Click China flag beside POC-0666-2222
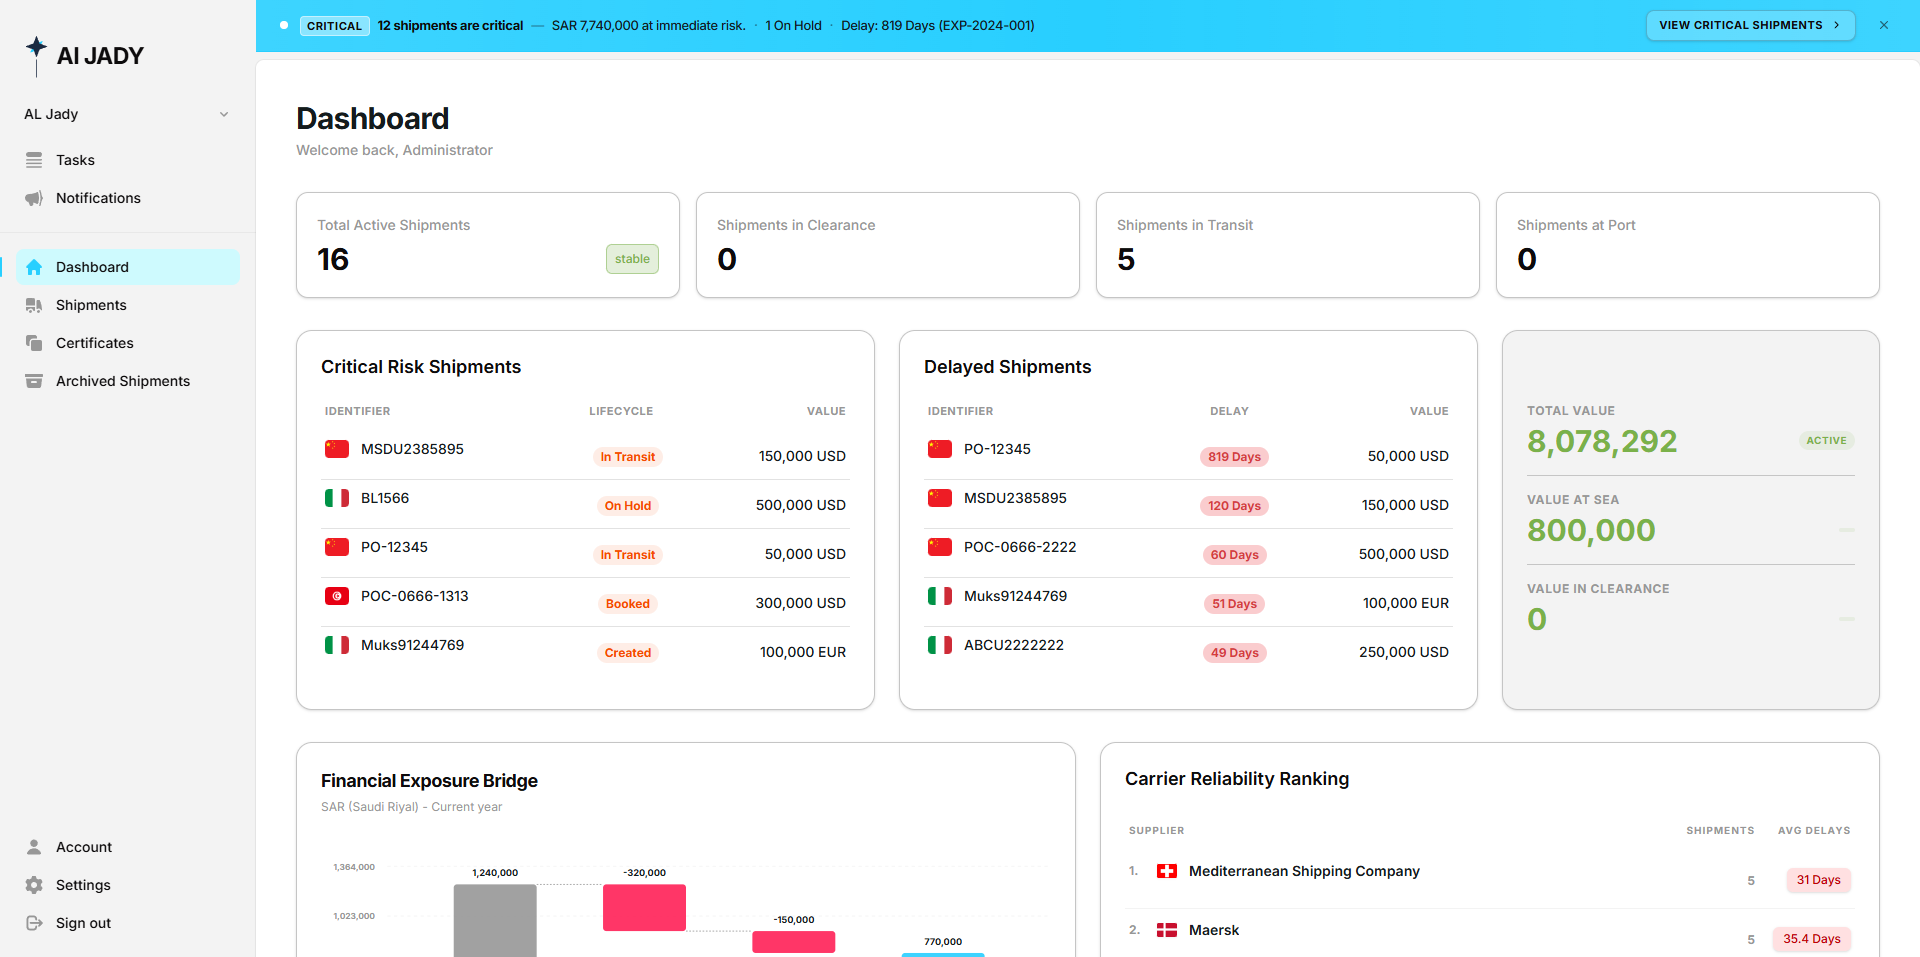This screenshot has height=957, width=1920. [x=940, y=547]
